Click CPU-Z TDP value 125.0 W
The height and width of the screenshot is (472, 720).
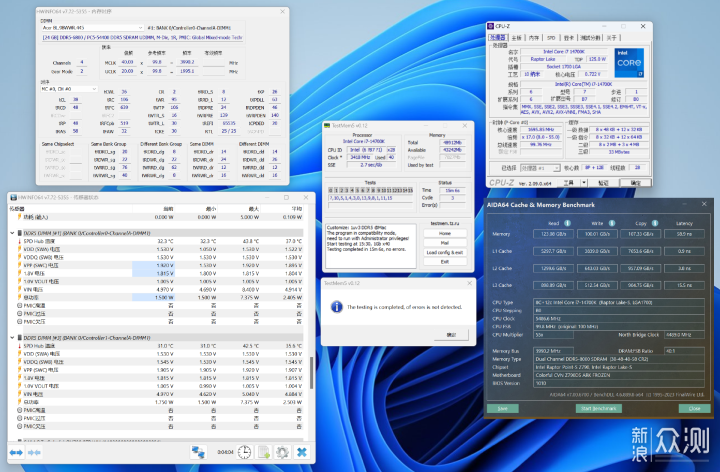(596, 59)
